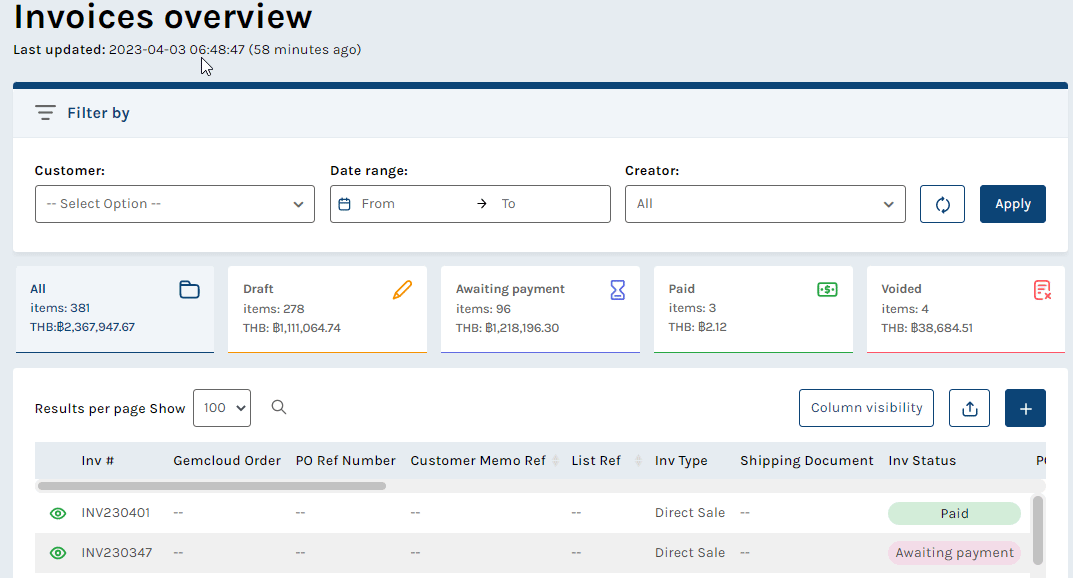Sort by List Ref column arrows
Viewport: 1073px width, 578px height.
[x=638, y=461]
